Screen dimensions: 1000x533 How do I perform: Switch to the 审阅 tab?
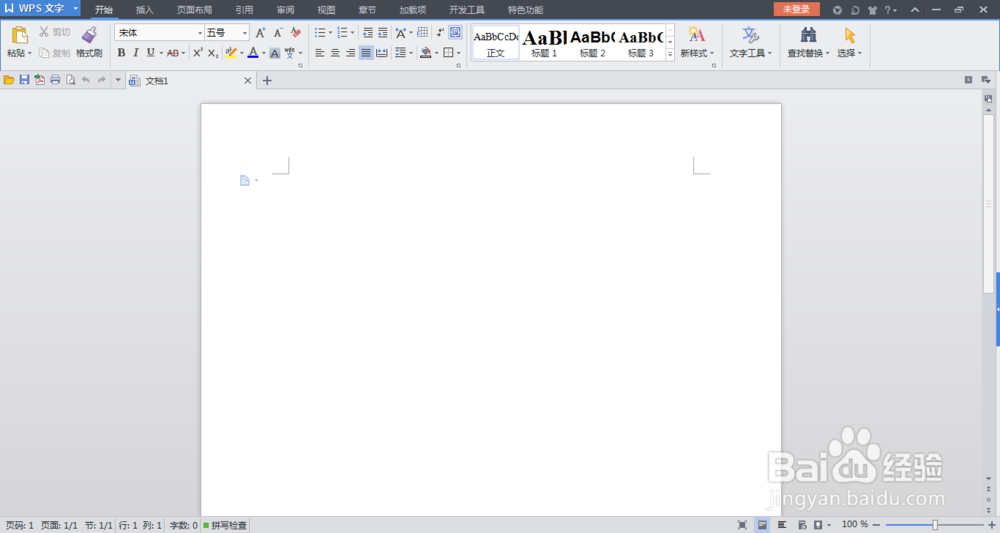286,10
